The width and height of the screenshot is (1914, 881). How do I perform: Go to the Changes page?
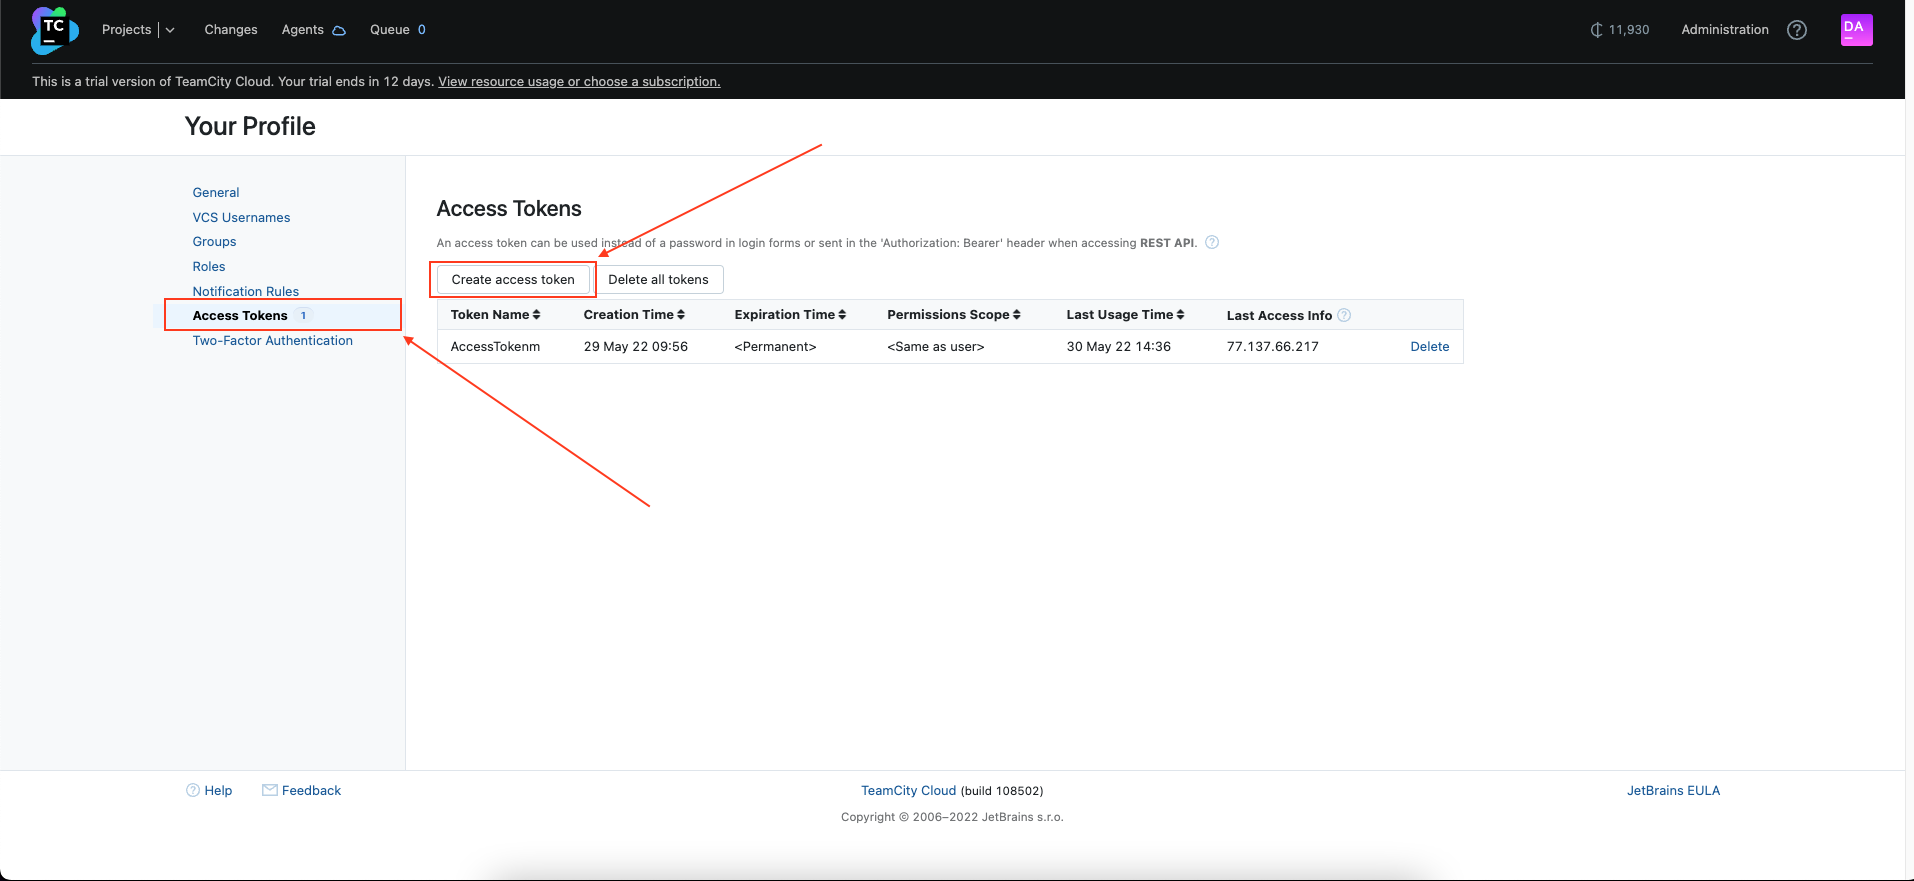(x=231, y=30)
